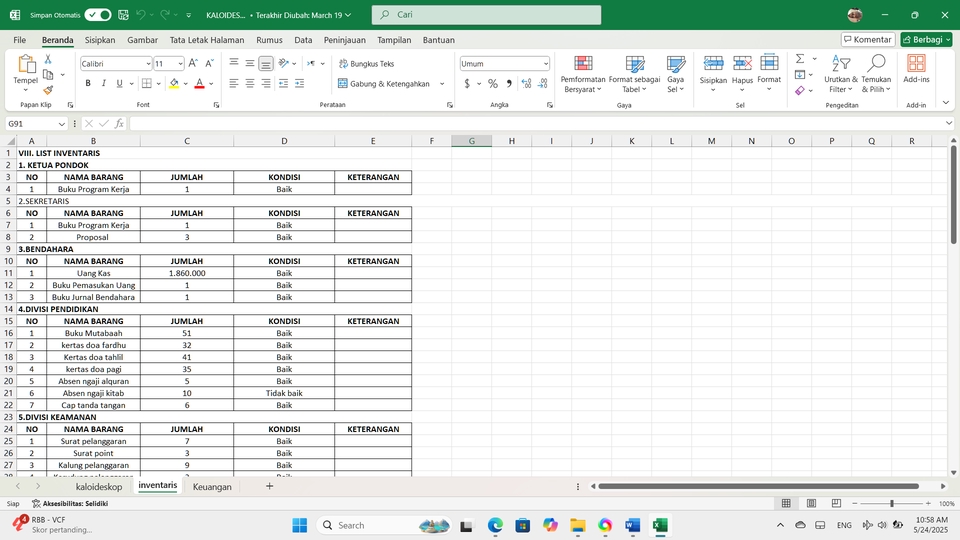Select column G header
Viewport: 960px width, 540px height.
click(x=471, y=141)
